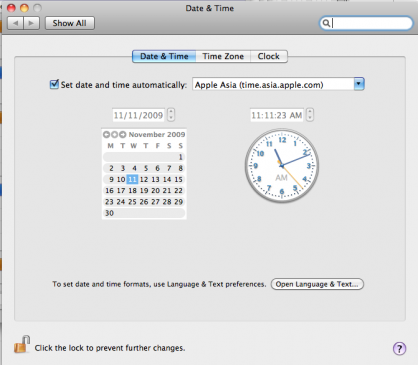Screen dimensions: 418x365
Task: Select November 18 in the calendar
Action: click(132, 191)
